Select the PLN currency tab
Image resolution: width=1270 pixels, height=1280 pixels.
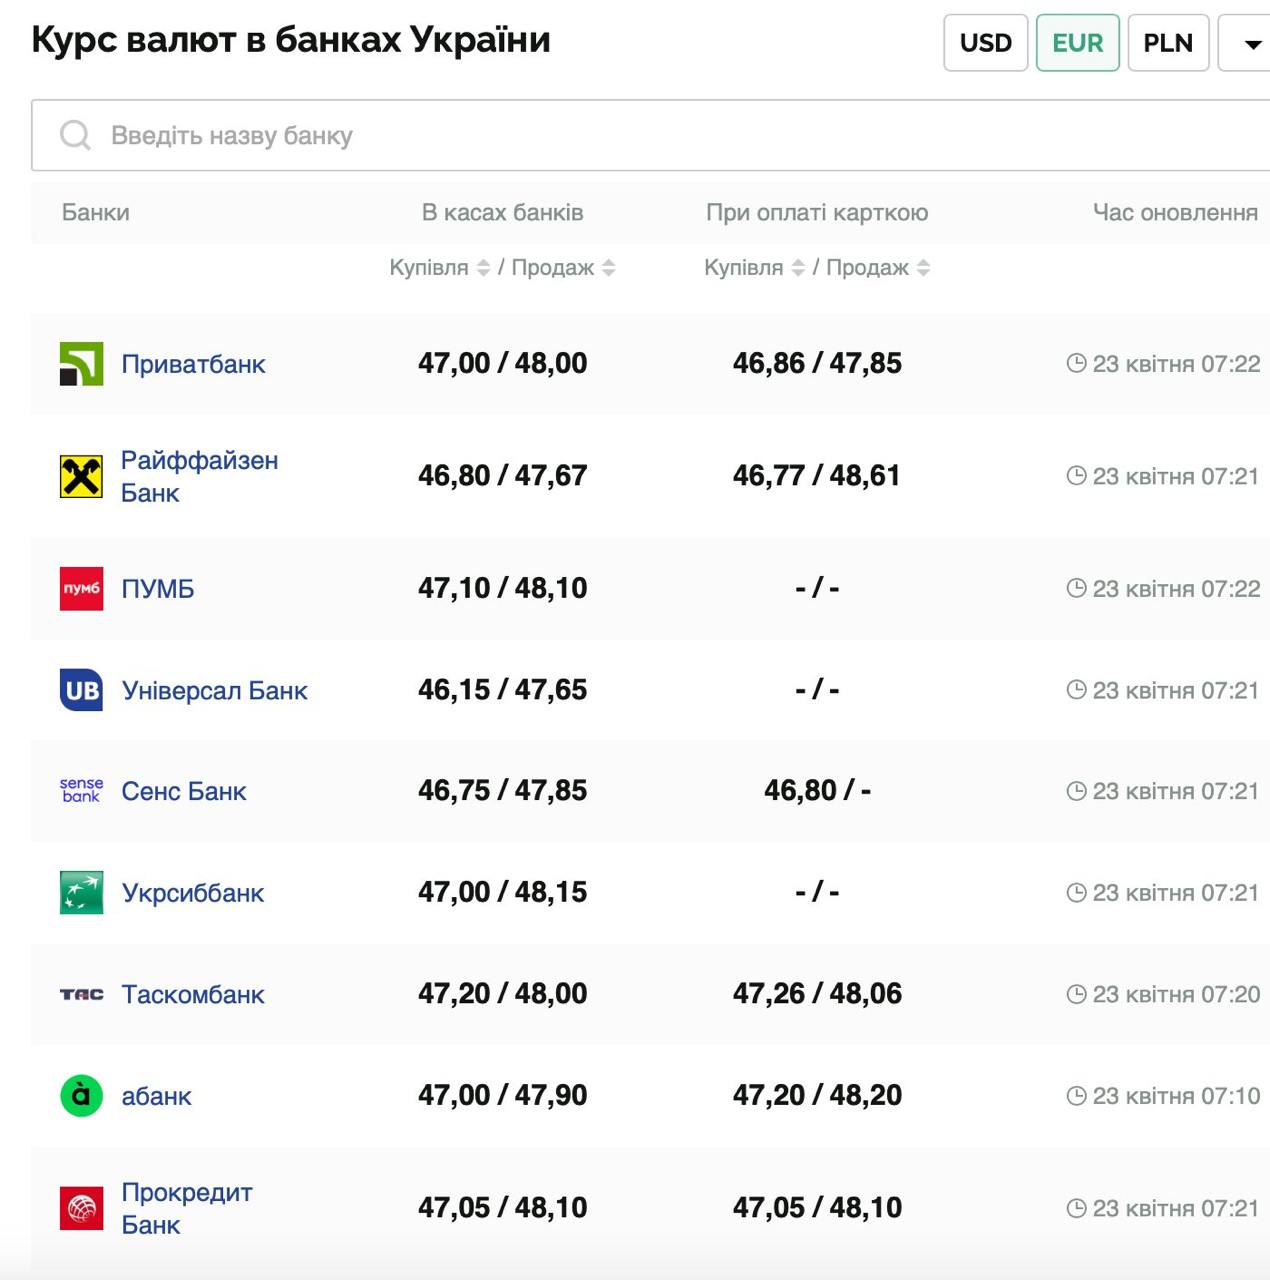[1168, 43]
